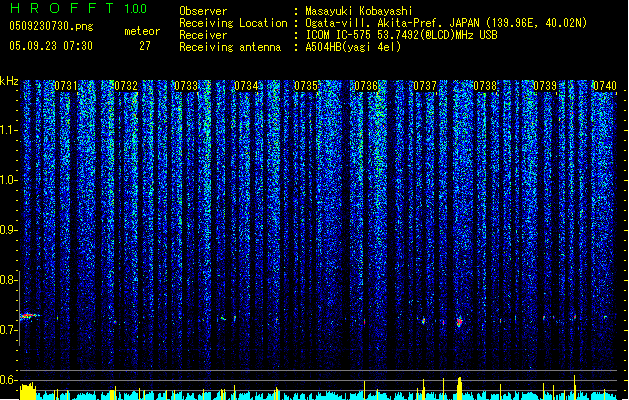629x400 pixels.
Task: Click the 0.7 kHz axis label
Action: [x=8, y=330]
